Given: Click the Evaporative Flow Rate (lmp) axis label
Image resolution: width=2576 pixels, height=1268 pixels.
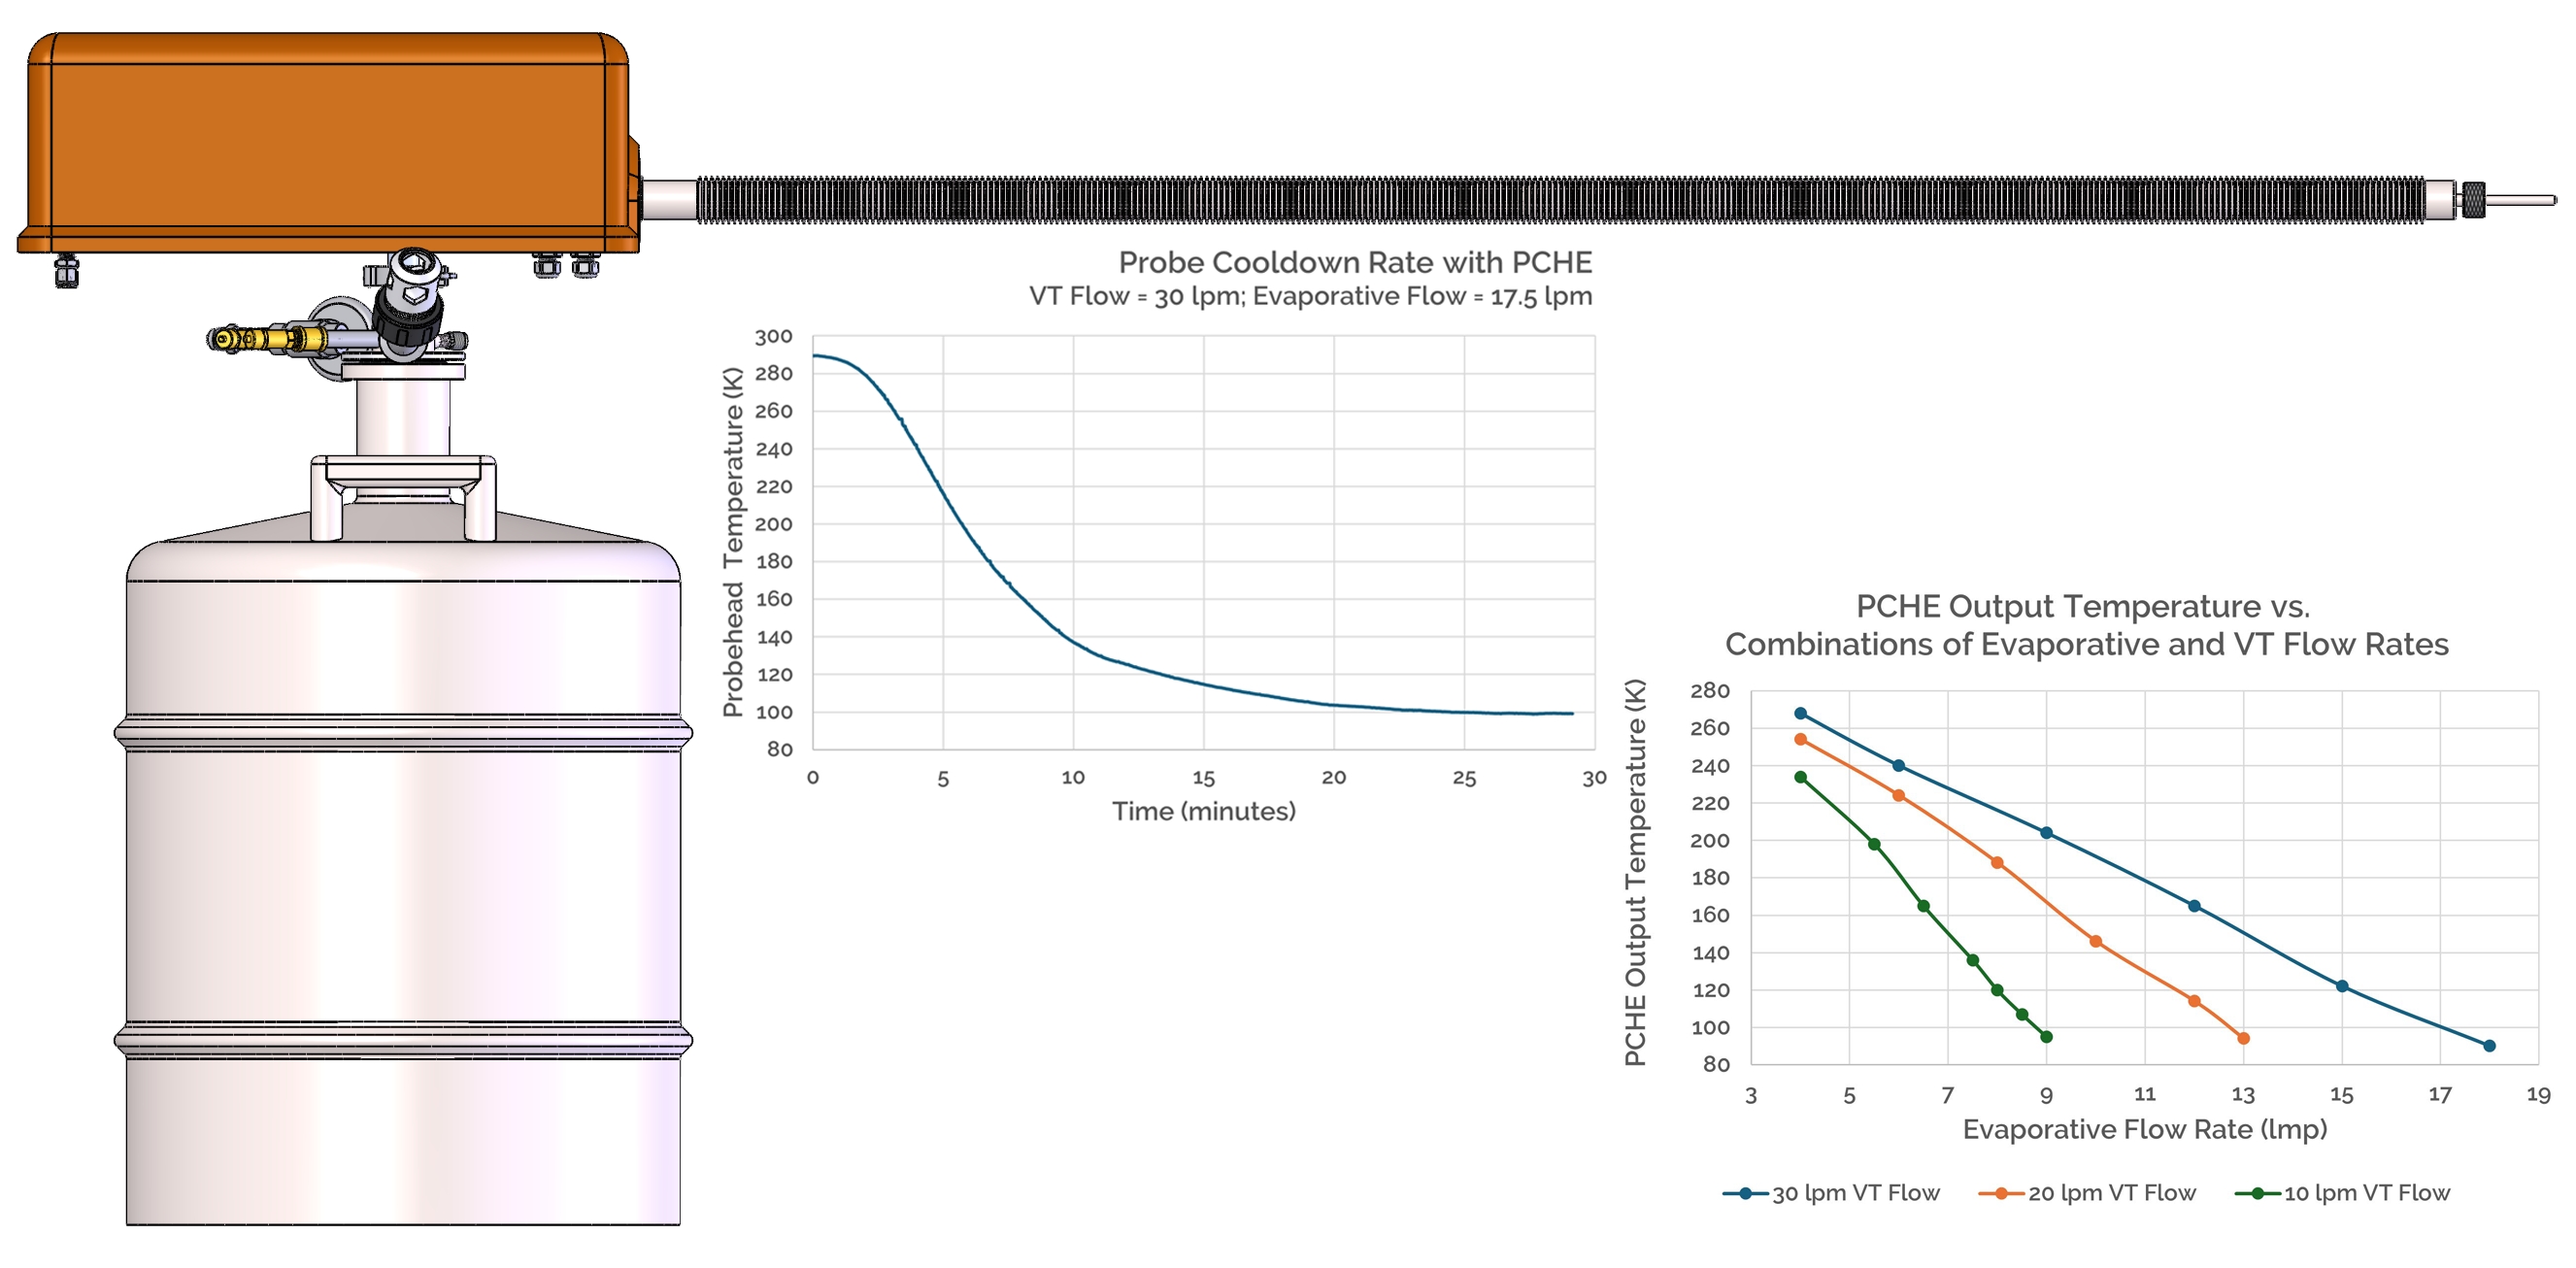Looking at the screenshot, I should (2144, 1129).
